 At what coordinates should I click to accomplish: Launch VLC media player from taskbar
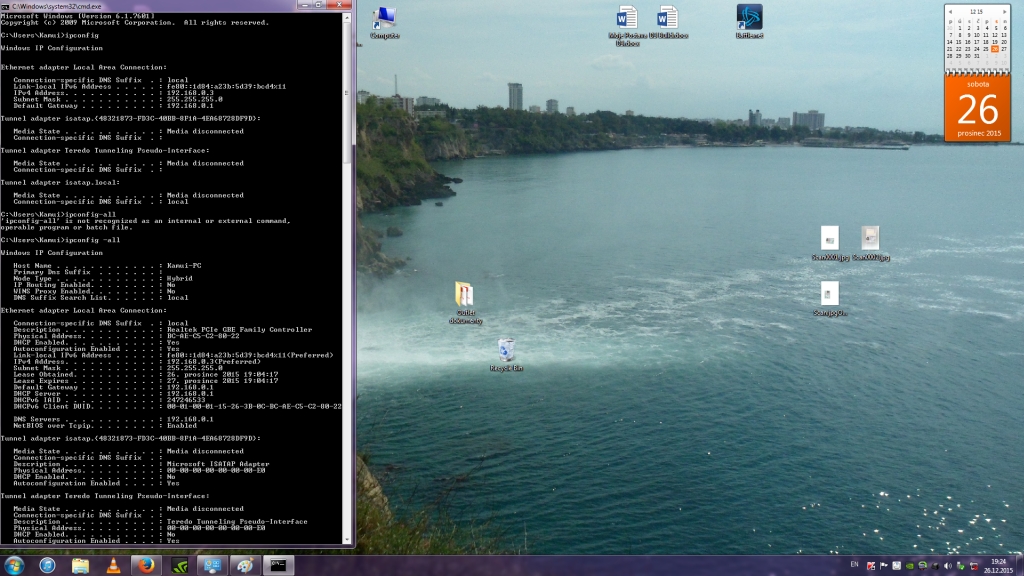[x=113, y=565]
